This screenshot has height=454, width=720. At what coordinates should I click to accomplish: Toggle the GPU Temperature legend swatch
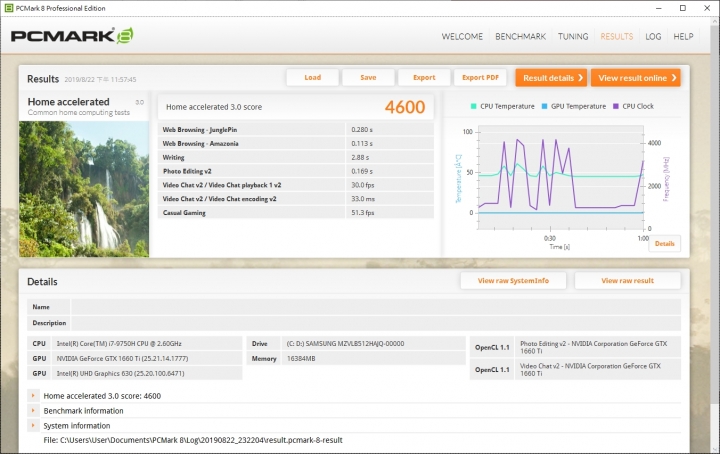[x=544, y=105]
